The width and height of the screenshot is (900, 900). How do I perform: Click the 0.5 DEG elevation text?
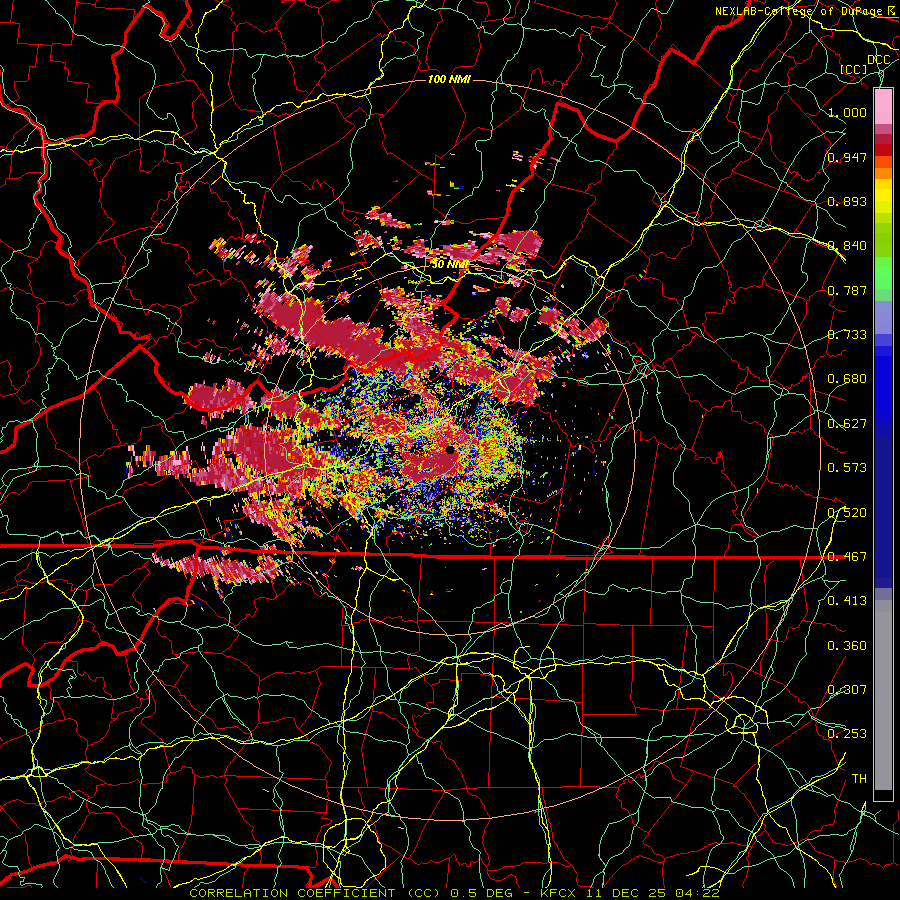[x=480, y=893]
